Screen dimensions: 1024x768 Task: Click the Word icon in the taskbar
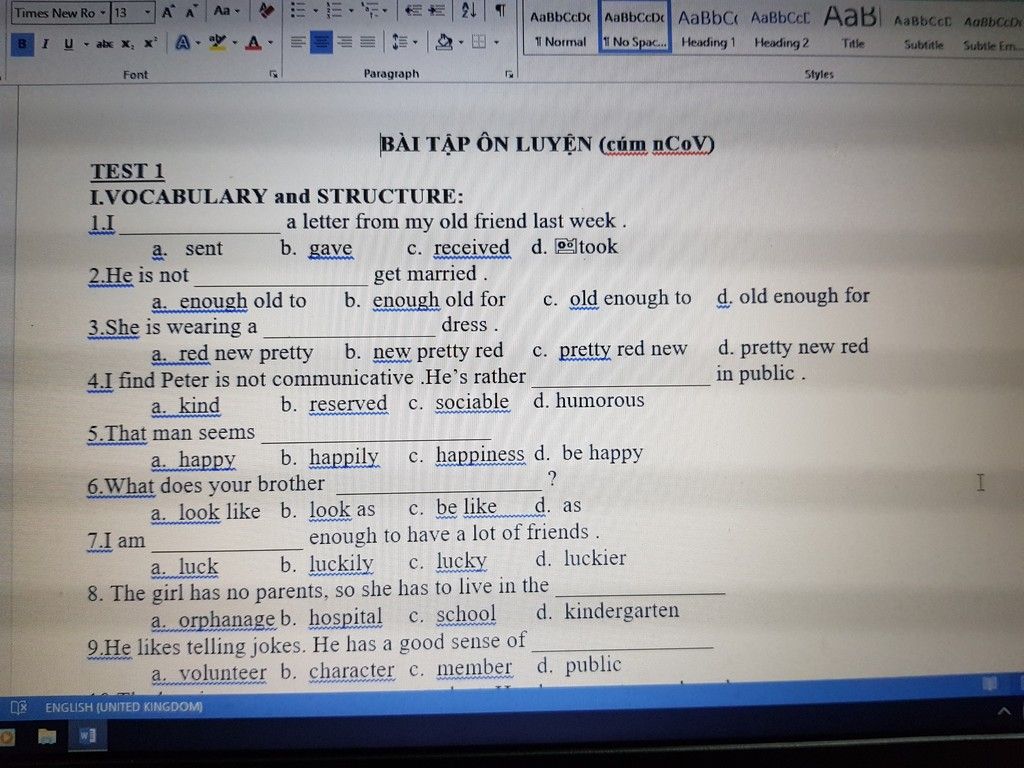[x=88, y=736]
